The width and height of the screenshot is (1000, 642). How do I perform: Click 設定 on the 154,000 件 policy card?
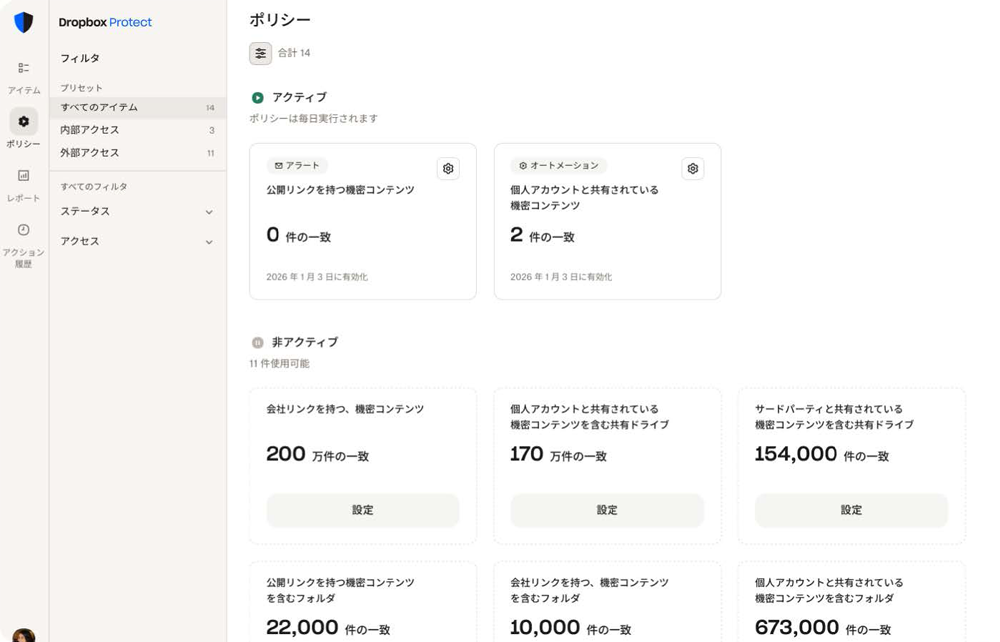coord(851,510)
